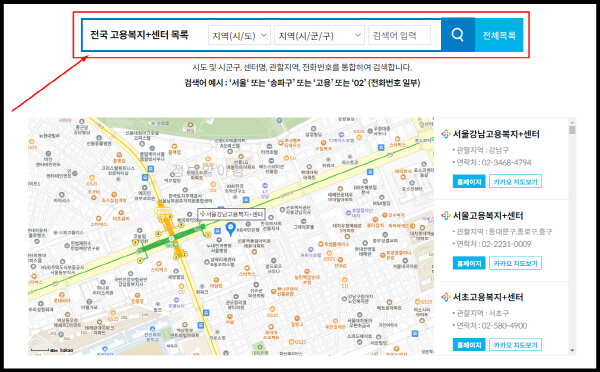The height and width of the screenshot is (372, 600).
Task: Click the 서울강남고용복지+센터 map label
Action: pos(232,214)
